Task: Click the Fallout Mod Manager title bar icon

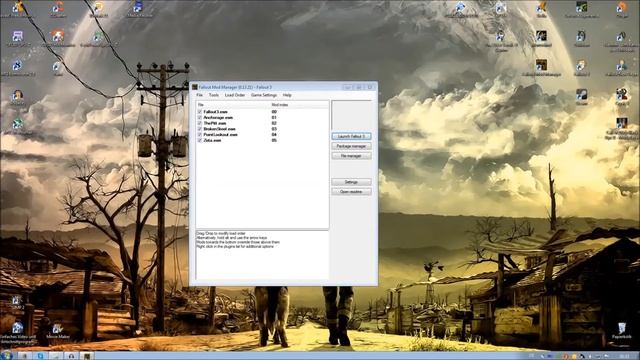Action: [x=195, y=87]
